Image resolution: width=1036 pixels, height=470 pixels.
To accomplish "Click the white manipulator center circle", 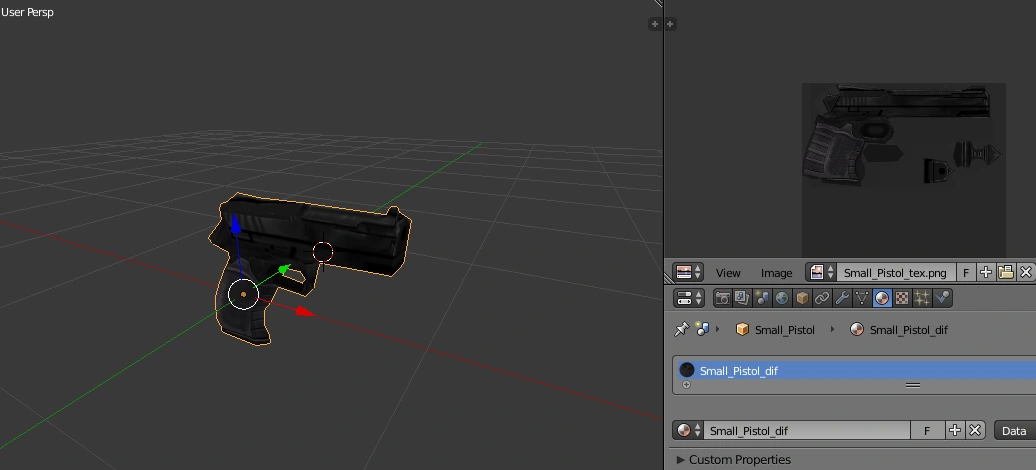I will coord(243,294).
